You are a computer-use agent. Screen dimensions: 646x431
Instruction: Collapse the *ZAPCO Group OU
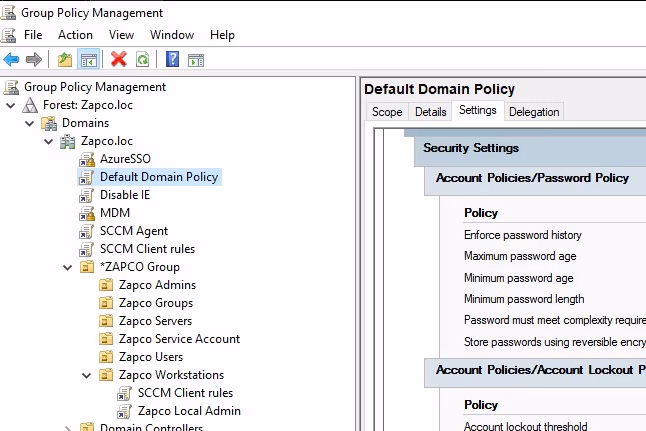tap(68, 267)
